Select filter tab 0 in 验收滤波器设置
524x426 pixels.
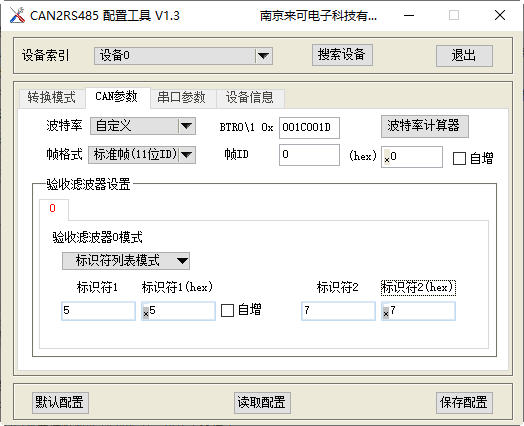[x=53, y=209]
